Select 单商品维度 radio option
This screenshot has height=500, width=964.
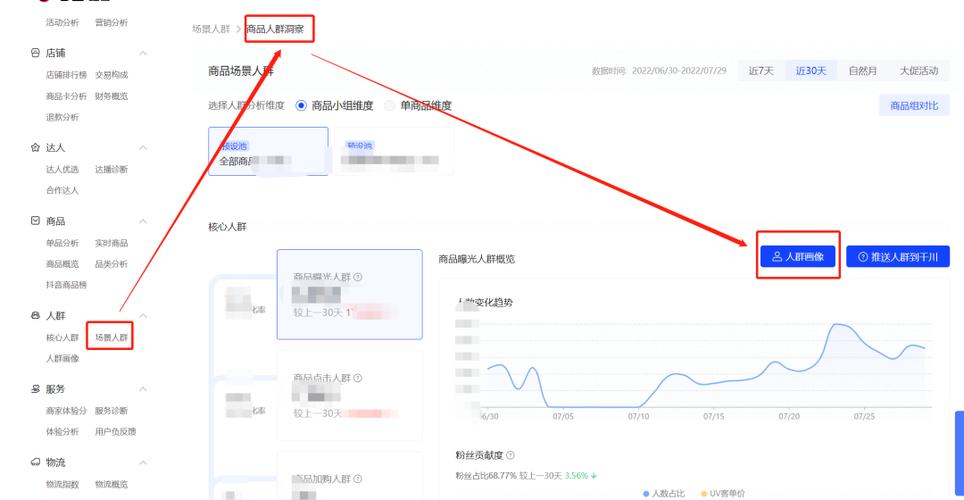point(390,106)
